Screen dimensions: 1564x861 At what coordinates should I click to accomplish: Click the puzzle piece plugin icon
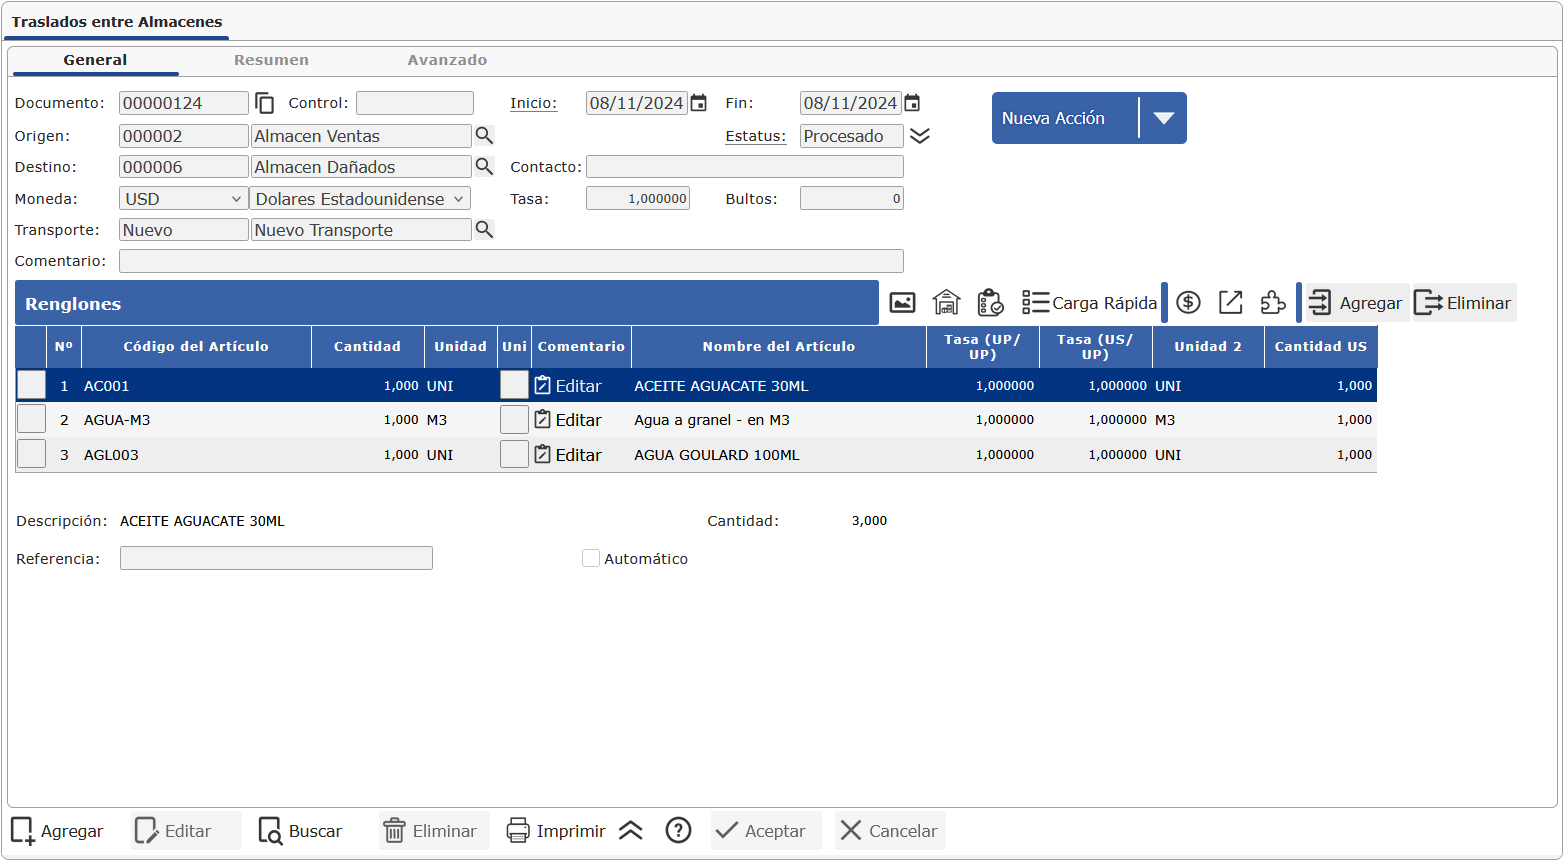(x=1272, y=303)
